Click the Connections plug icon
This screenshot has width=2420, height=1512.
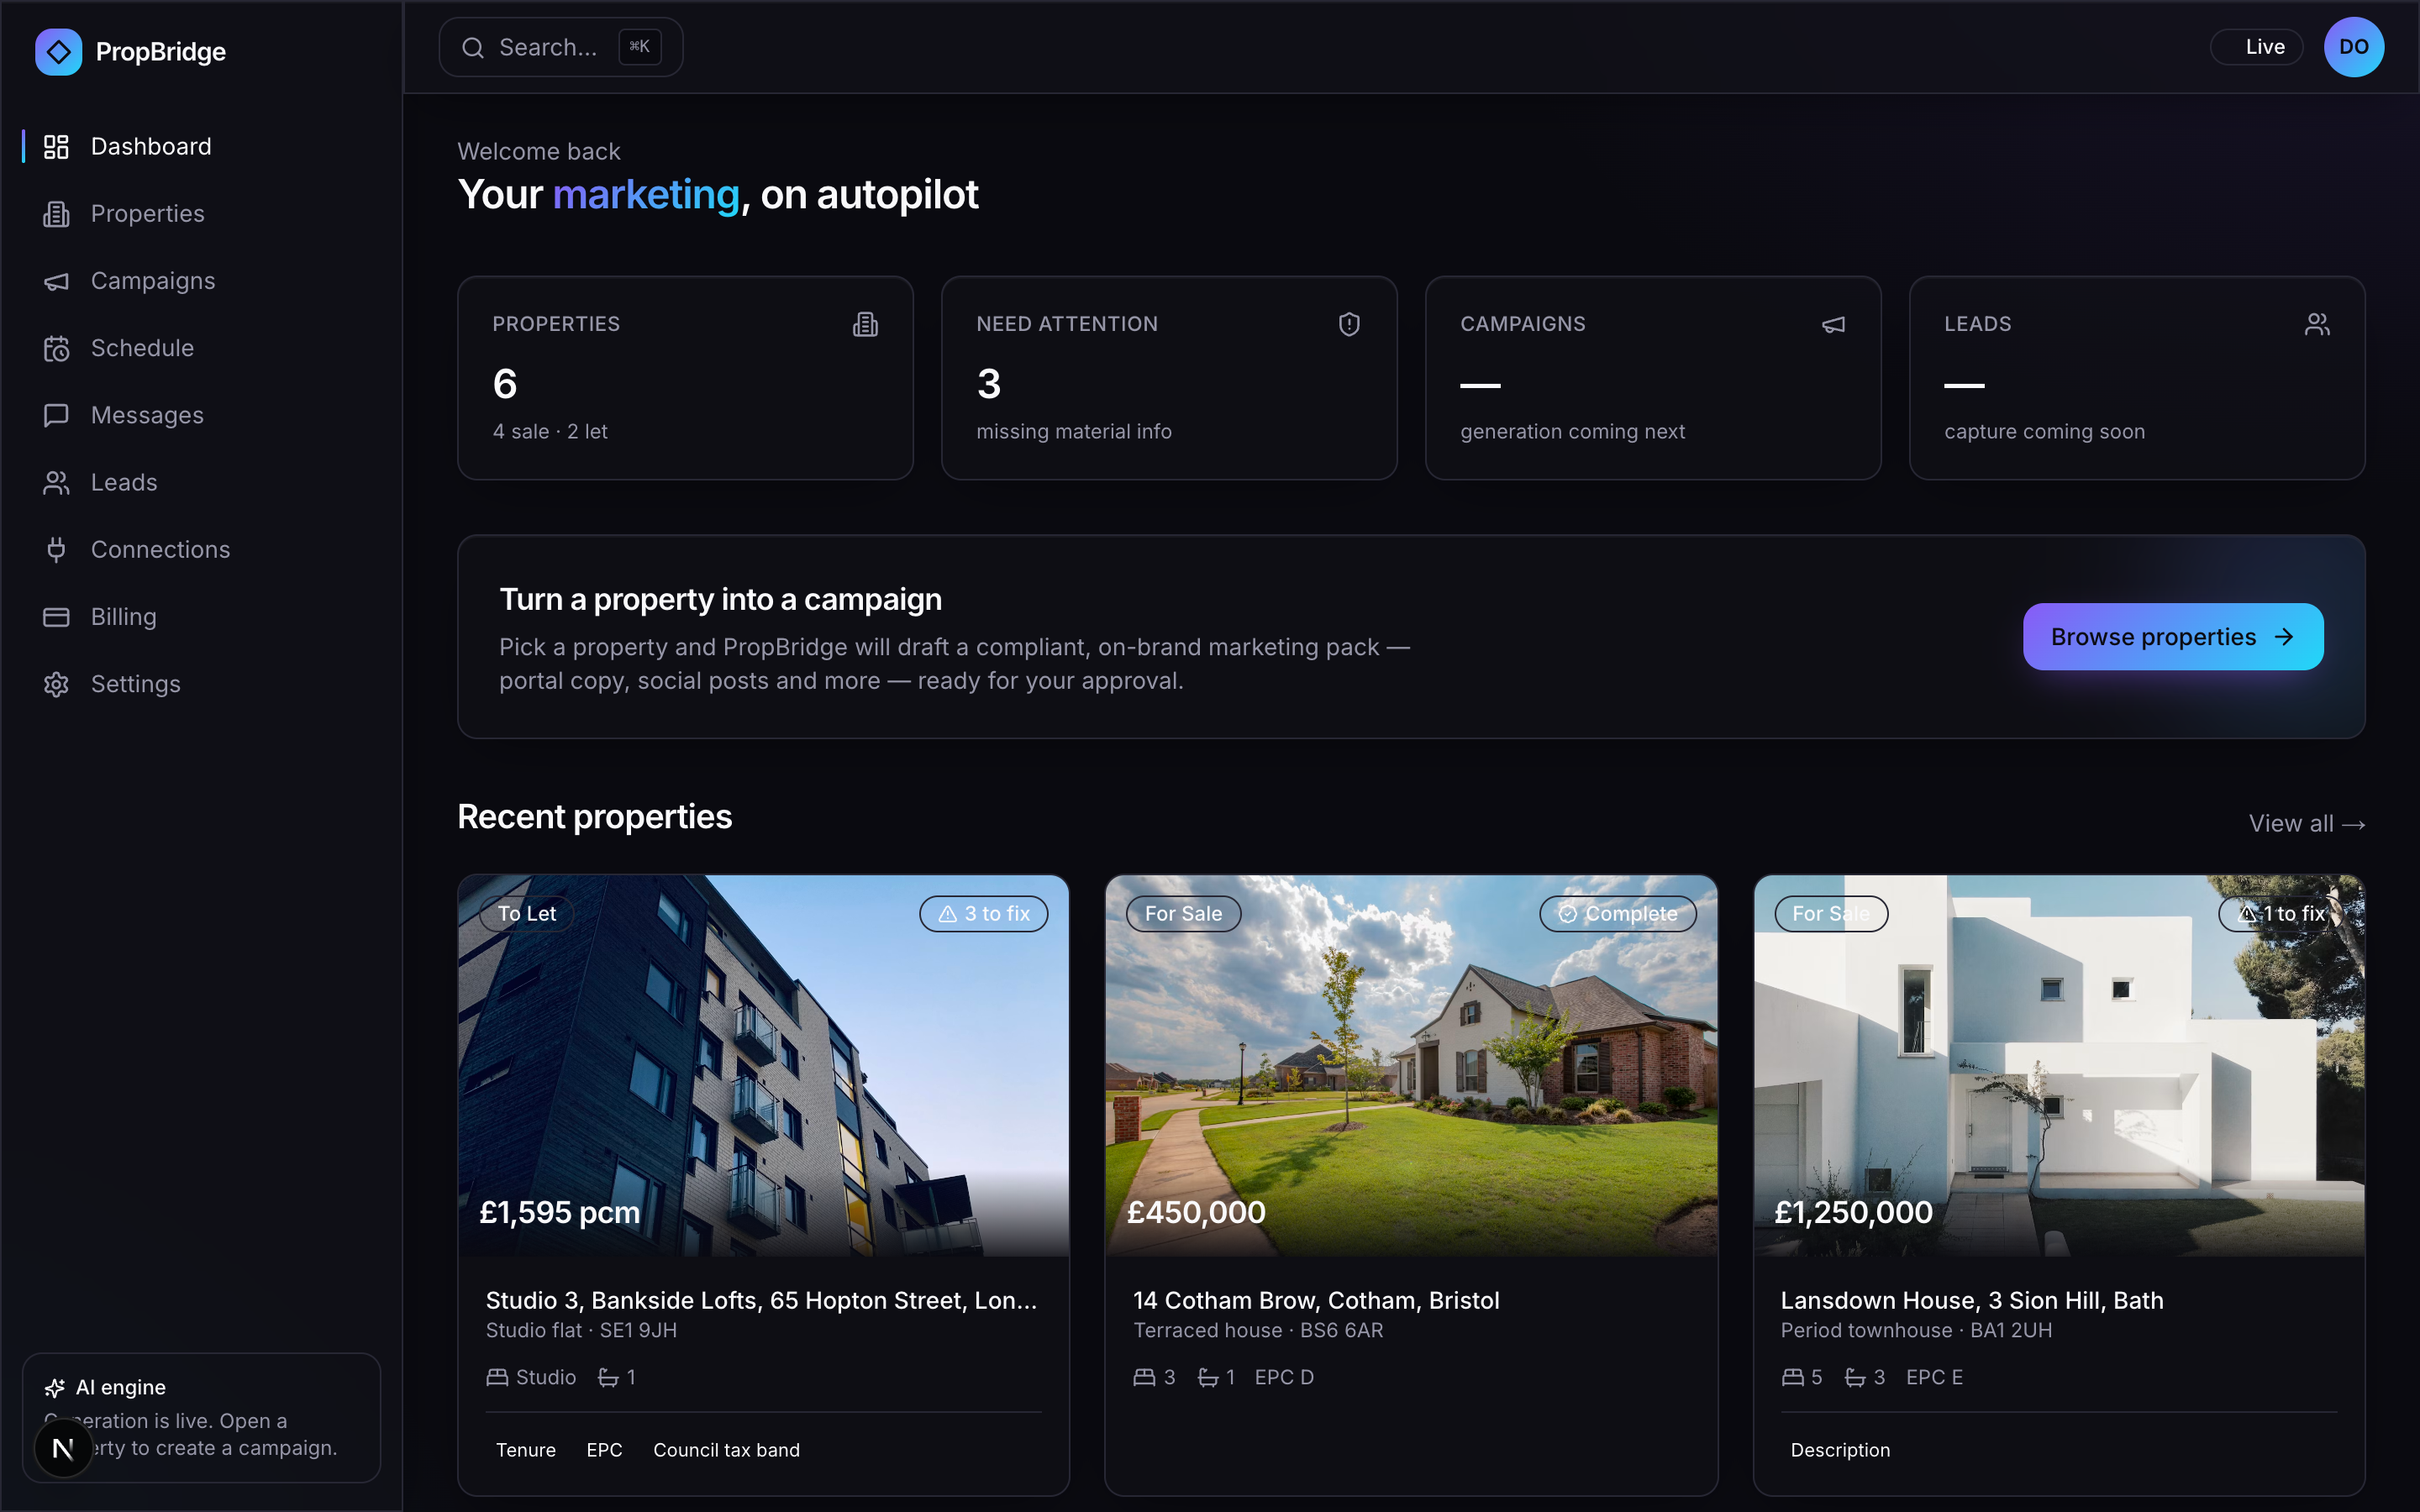tap(56, 550)
